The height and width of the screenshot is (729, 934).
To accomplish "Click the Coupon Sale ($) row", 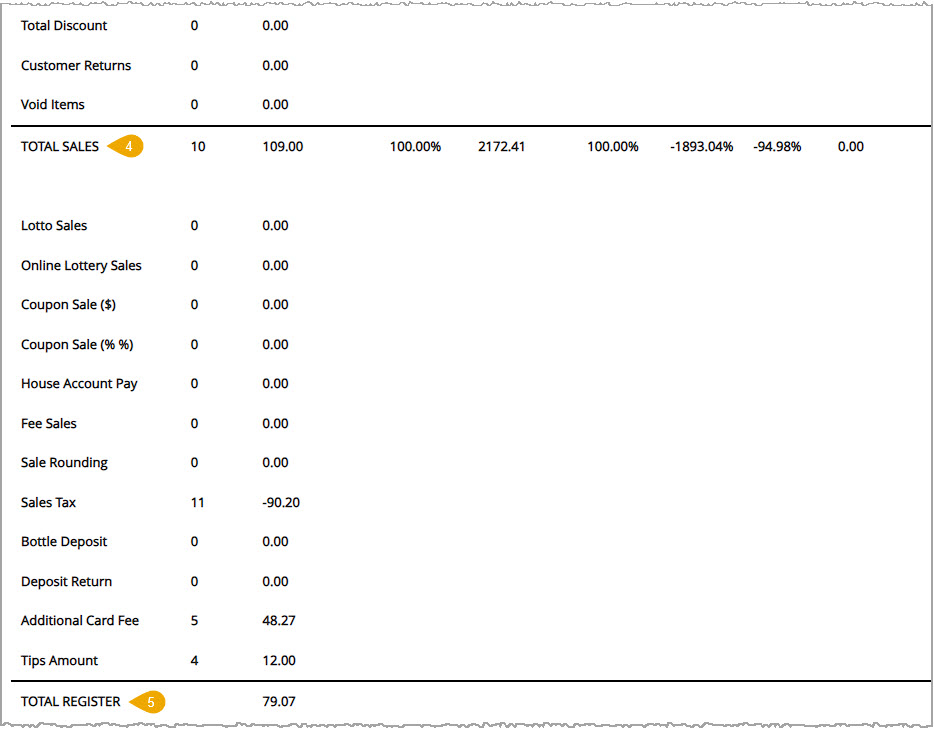I will click(x=71, y=304).
